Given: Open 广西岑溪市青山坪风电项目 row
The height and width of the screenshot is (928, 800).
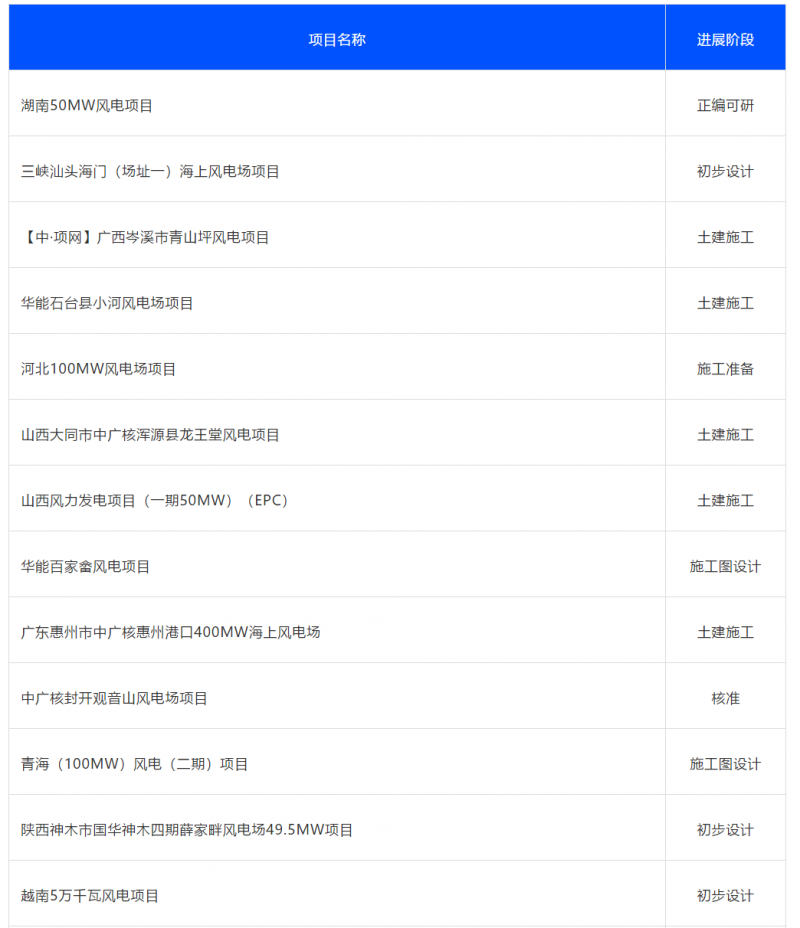Looking at the screenshot, I should tap(145, 237).
